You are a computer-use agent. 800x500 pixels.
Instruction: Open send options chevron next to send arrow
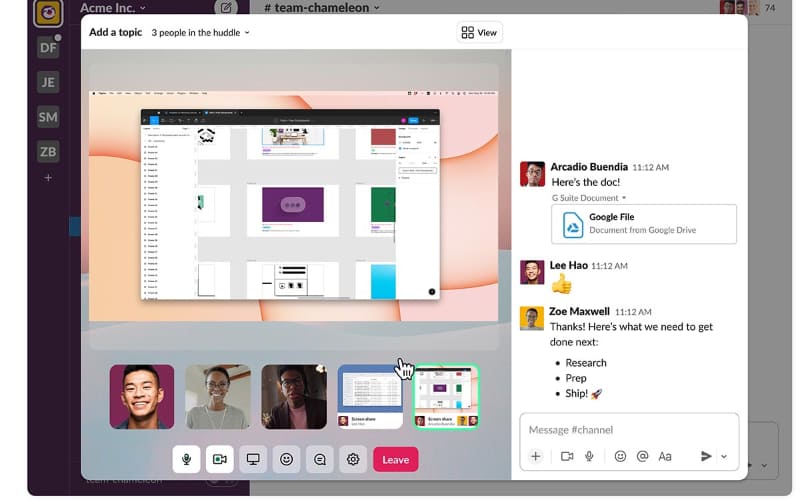(724, 457)
